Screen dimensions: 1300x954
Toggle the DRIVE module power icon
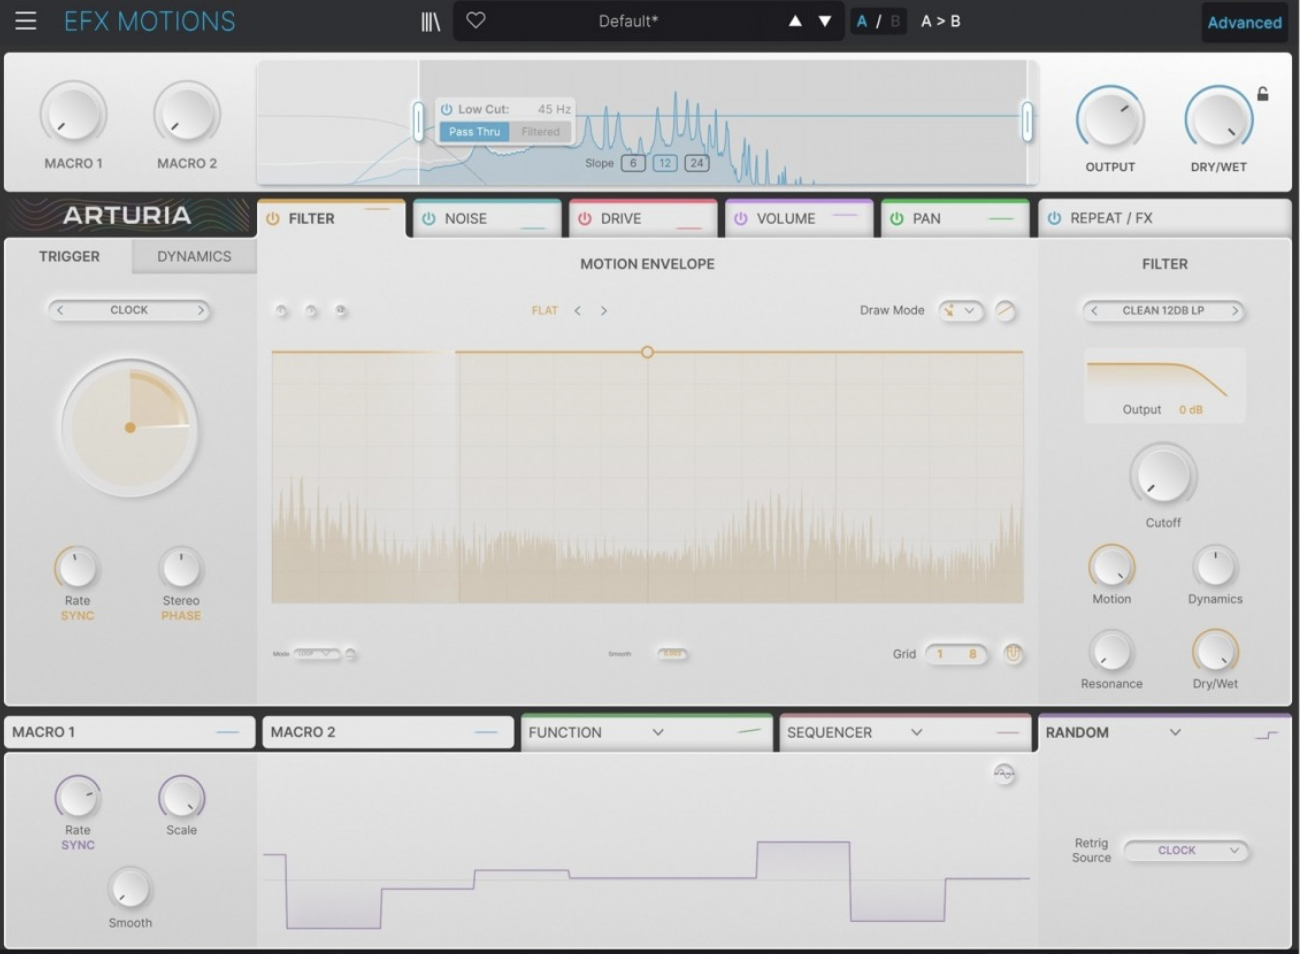point(585,218)
